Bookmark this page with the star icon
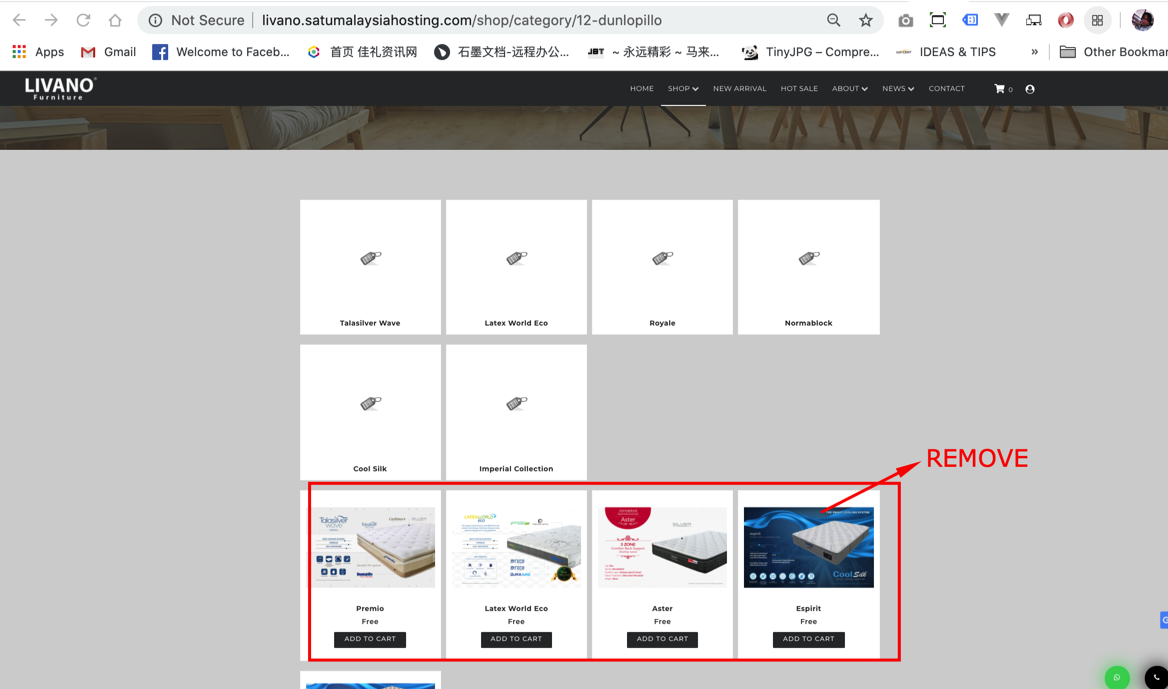This screenshot has width=1168, height=689. tap(866, 20)
